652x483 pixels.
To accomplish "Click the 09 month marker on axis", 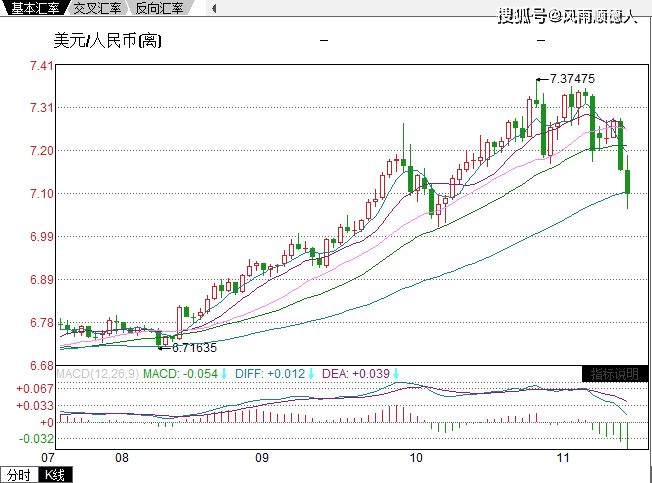I will 262,458.
